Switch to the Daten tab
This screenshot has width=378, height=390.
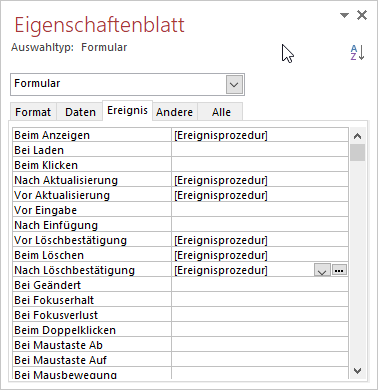pyautogui.click(x=80, y=112)
